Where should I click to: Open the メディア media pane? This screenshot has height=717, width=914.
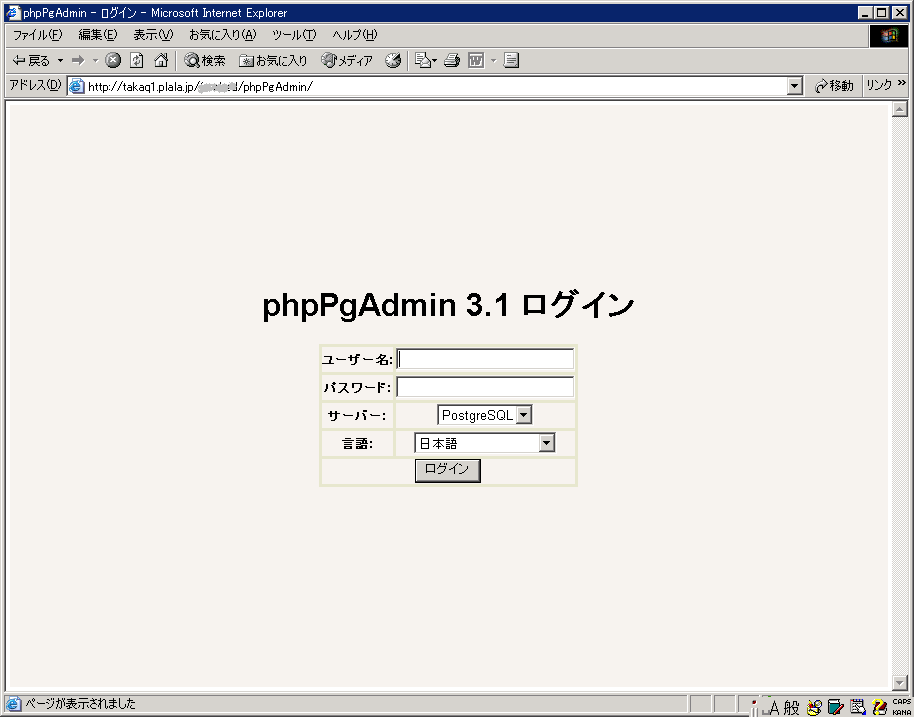[x=347, y=61]
